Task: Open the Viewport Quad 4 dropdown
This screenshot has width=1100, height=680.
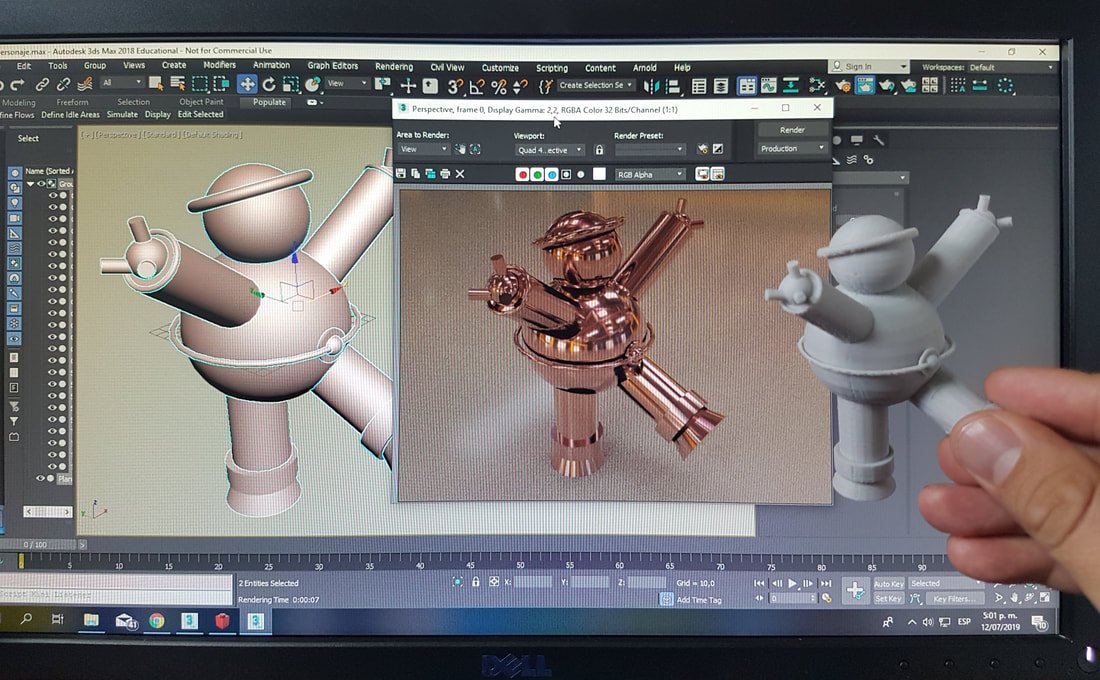Action: click(x=549, y=149)
